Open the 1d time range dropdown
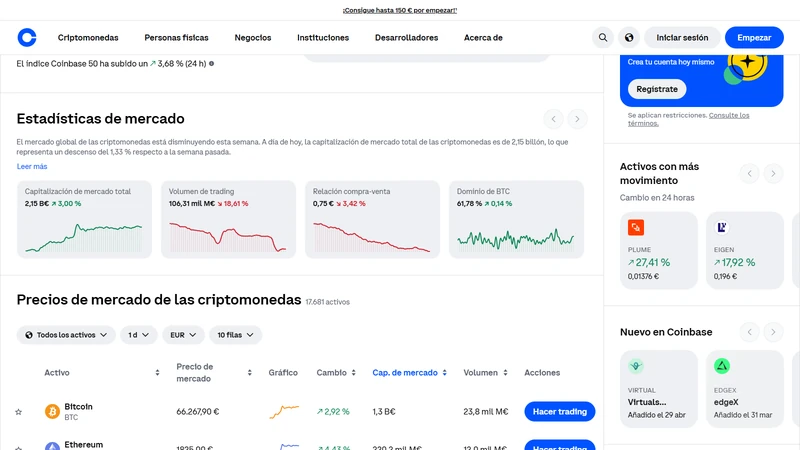 pyautogui.click(x=138, y=335)
